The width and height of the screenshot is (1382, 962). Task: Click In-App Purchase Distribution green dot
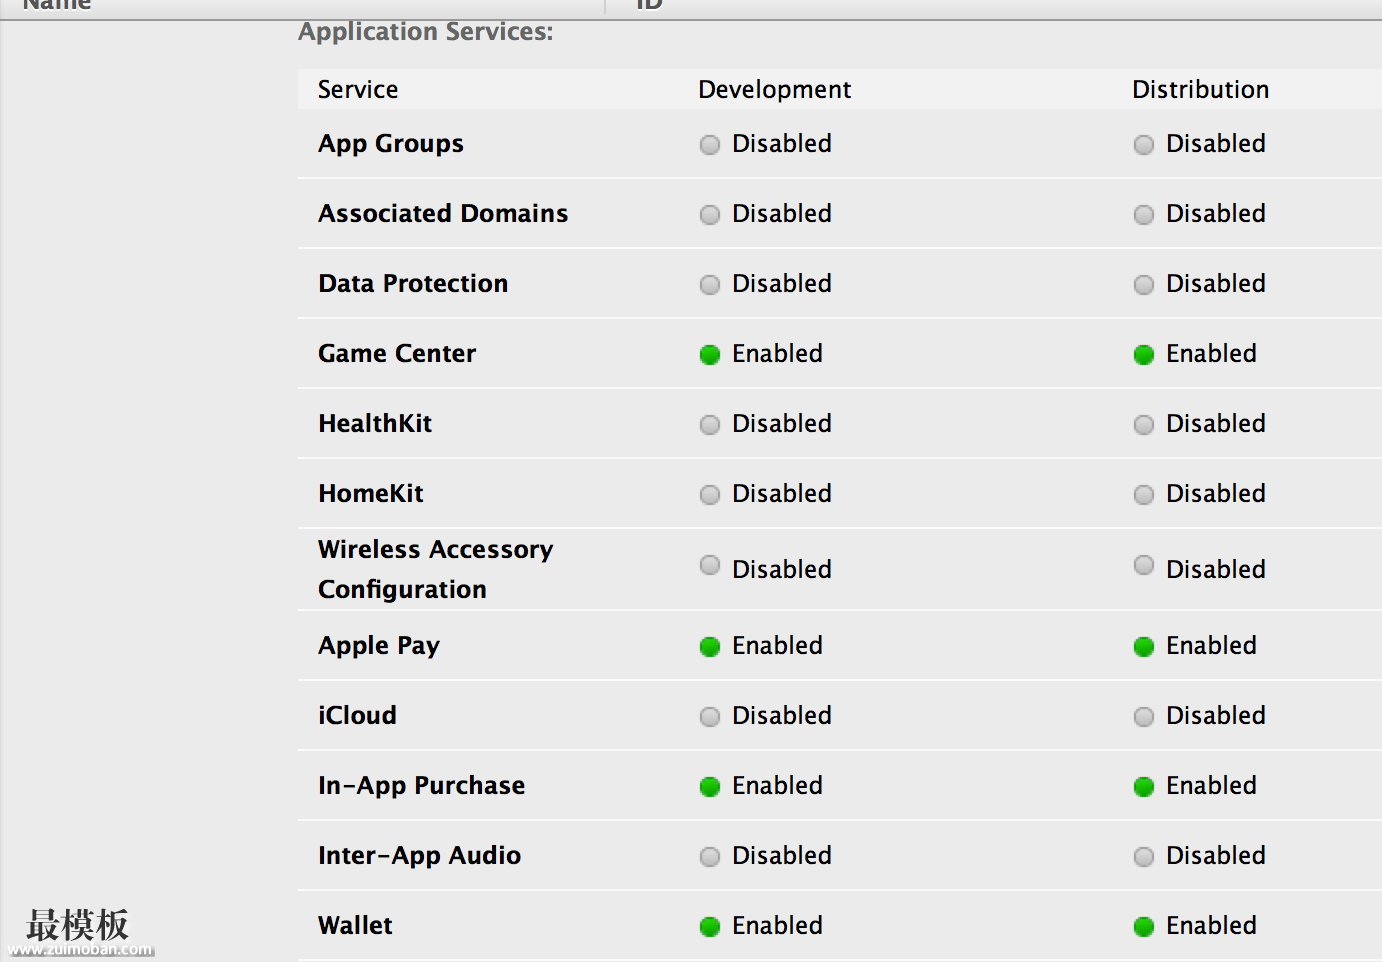1144,787
